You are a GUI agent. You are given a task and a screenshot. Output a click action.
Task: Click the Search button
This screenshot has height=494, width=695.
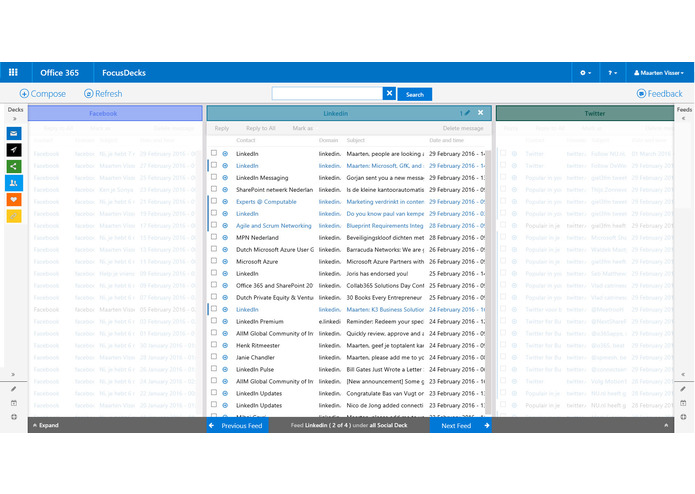414,94
